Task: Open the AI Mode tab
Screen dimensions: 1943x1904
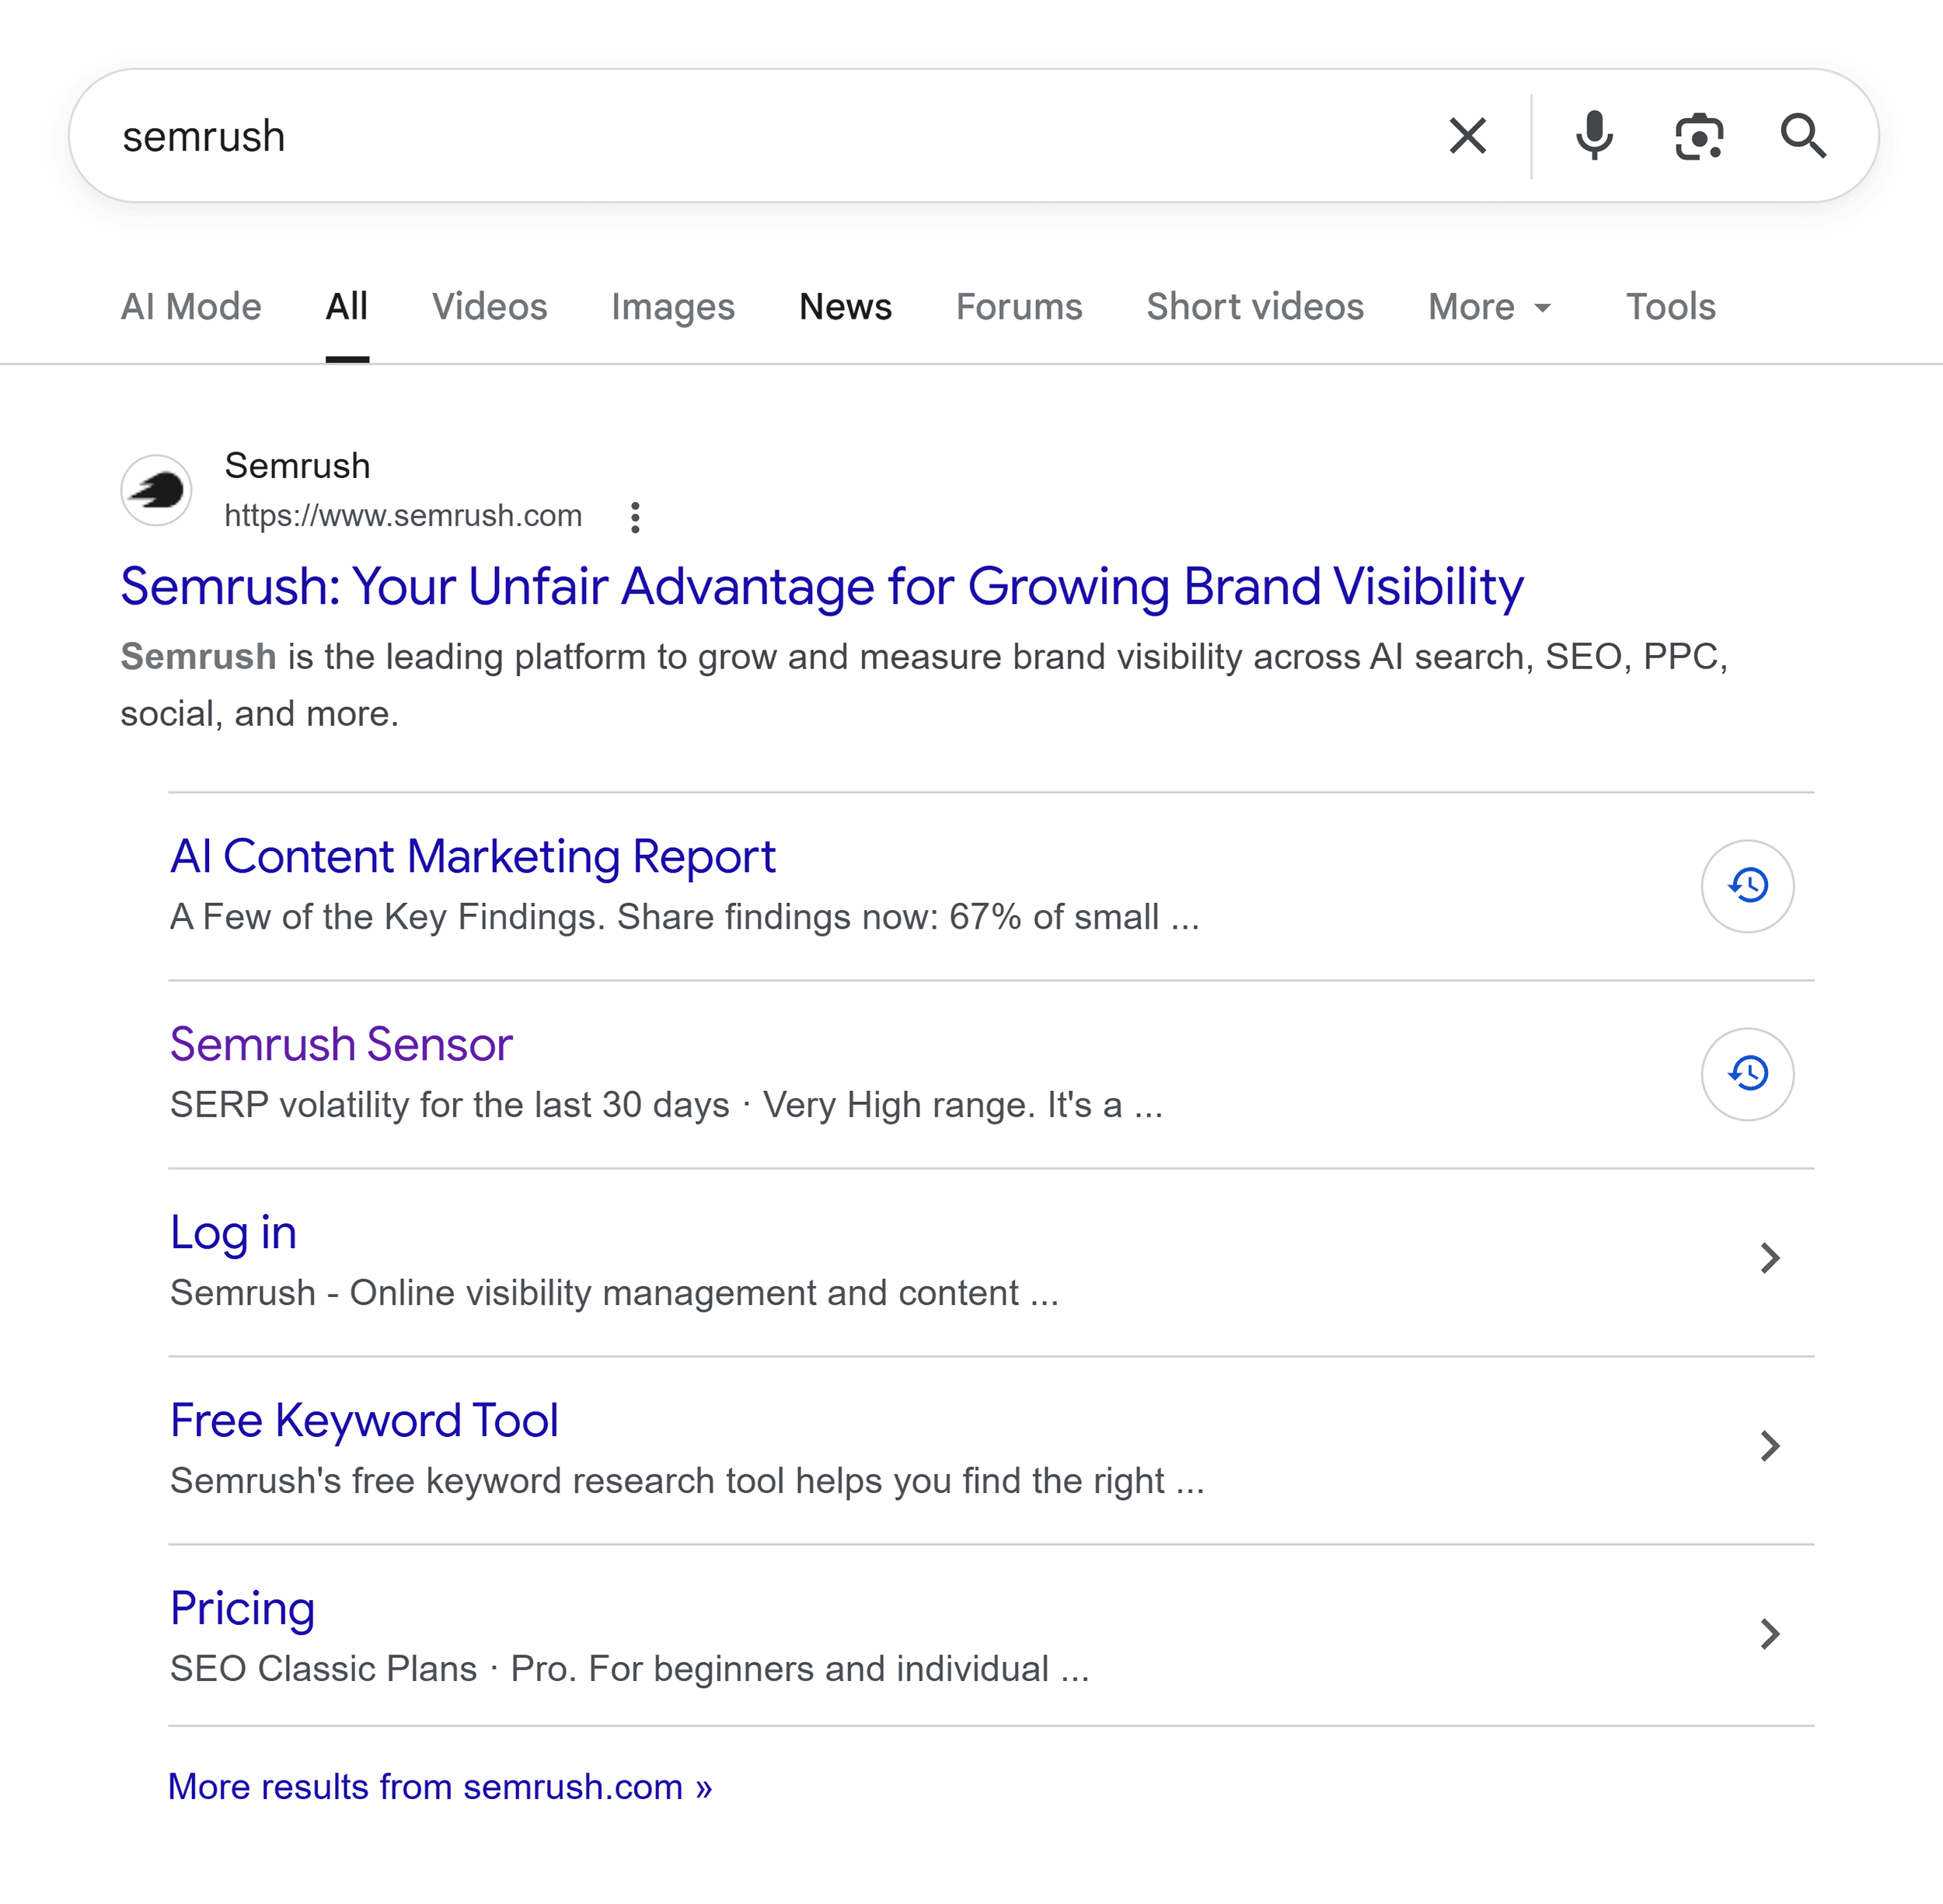Action: [189, 307]
